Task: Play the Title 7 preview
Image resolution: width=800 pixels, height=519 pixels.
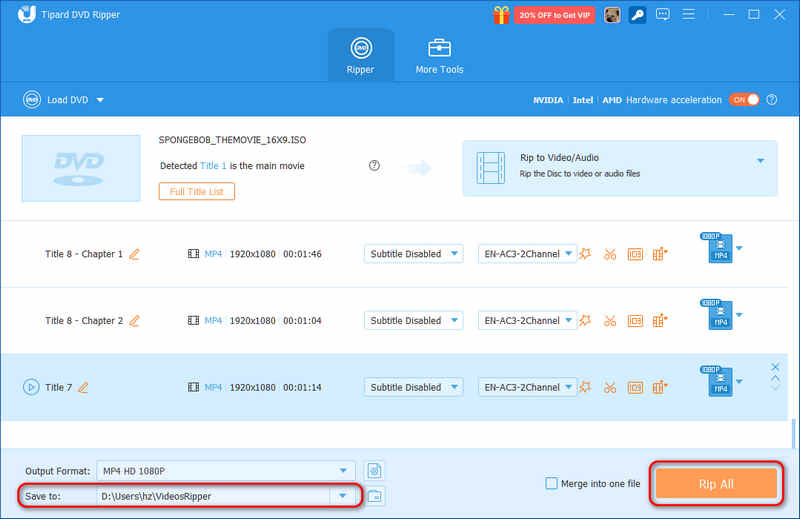Action: pos(31,387)
